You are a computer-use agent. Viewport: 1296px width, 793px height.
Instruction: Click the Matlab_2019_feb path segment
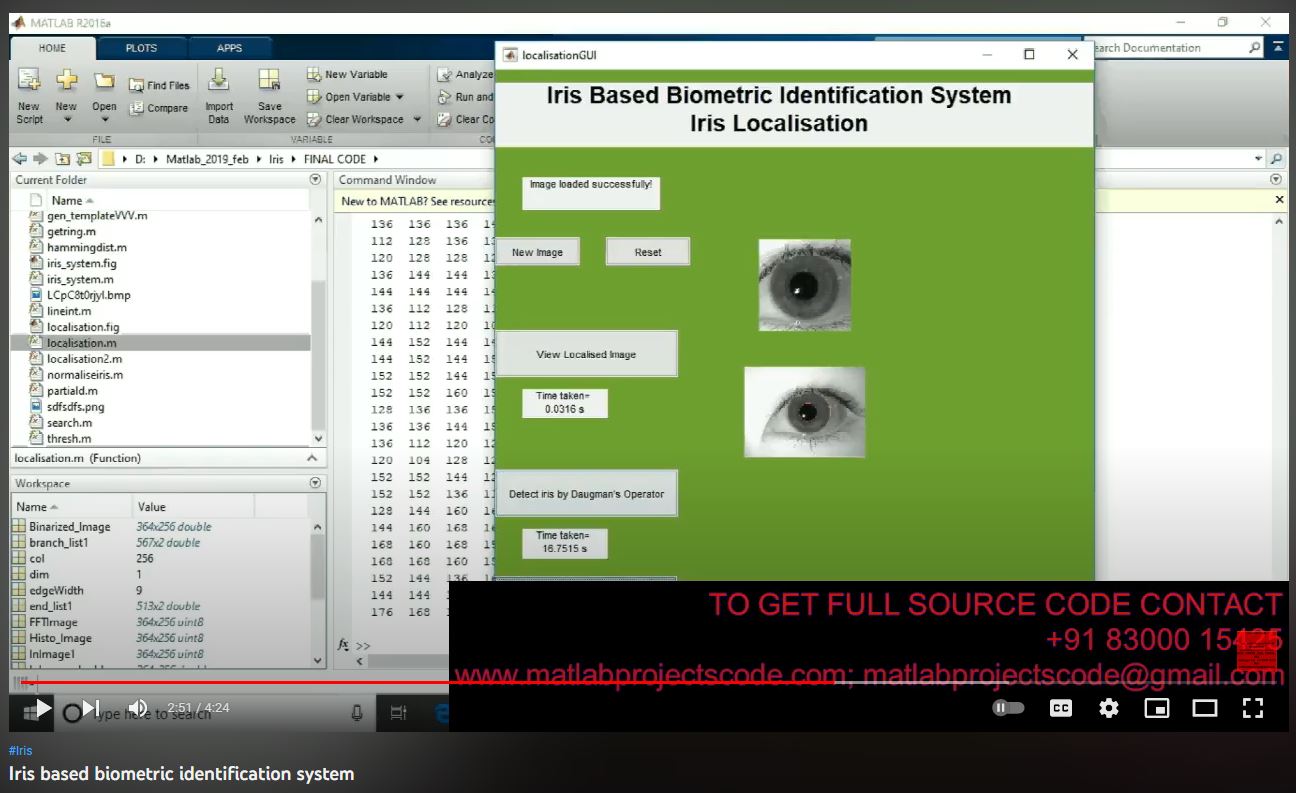(x=206, y=159)
